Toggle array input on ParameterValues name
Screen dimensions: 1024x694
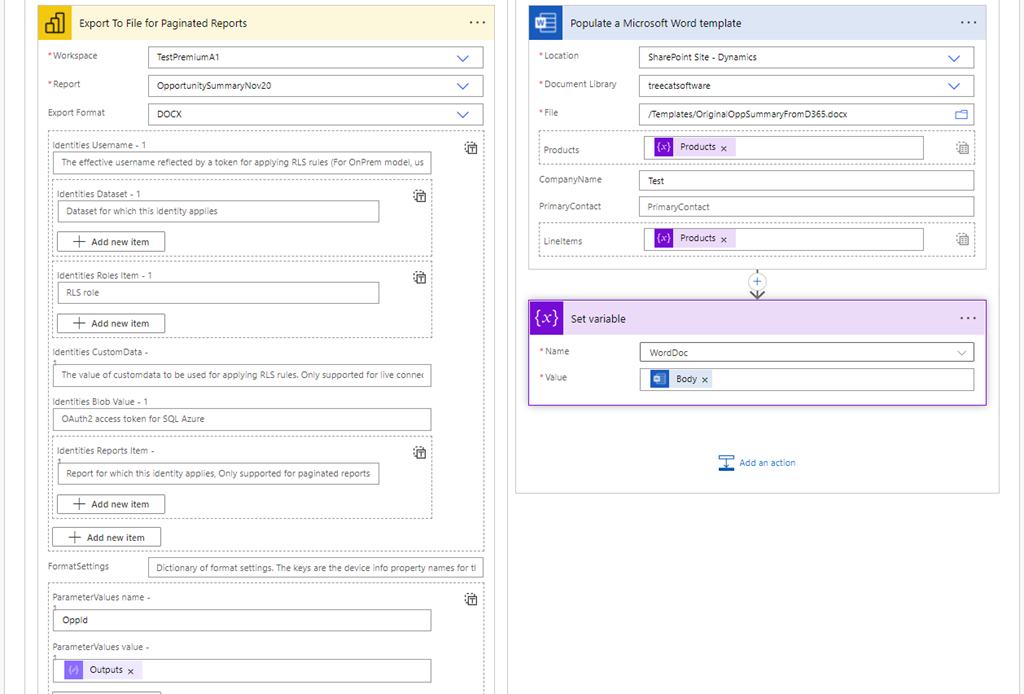coord(470,599)
